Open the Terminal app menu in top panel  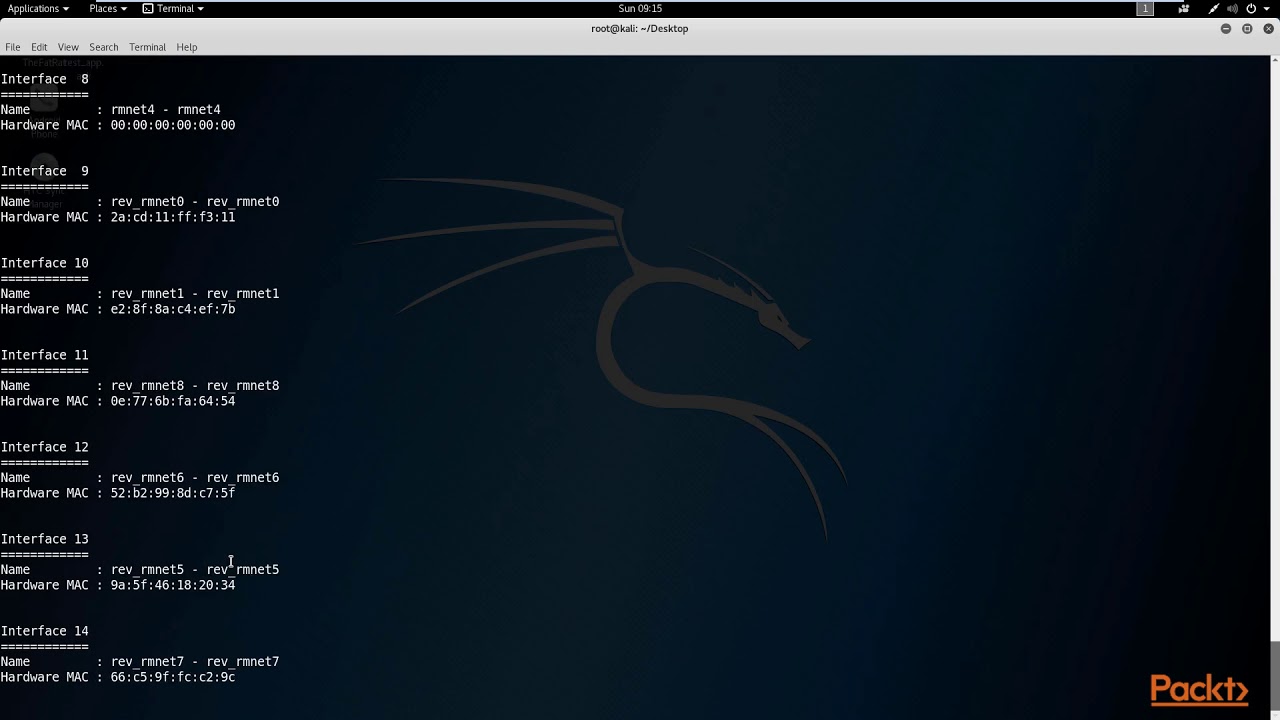[173, 8]
